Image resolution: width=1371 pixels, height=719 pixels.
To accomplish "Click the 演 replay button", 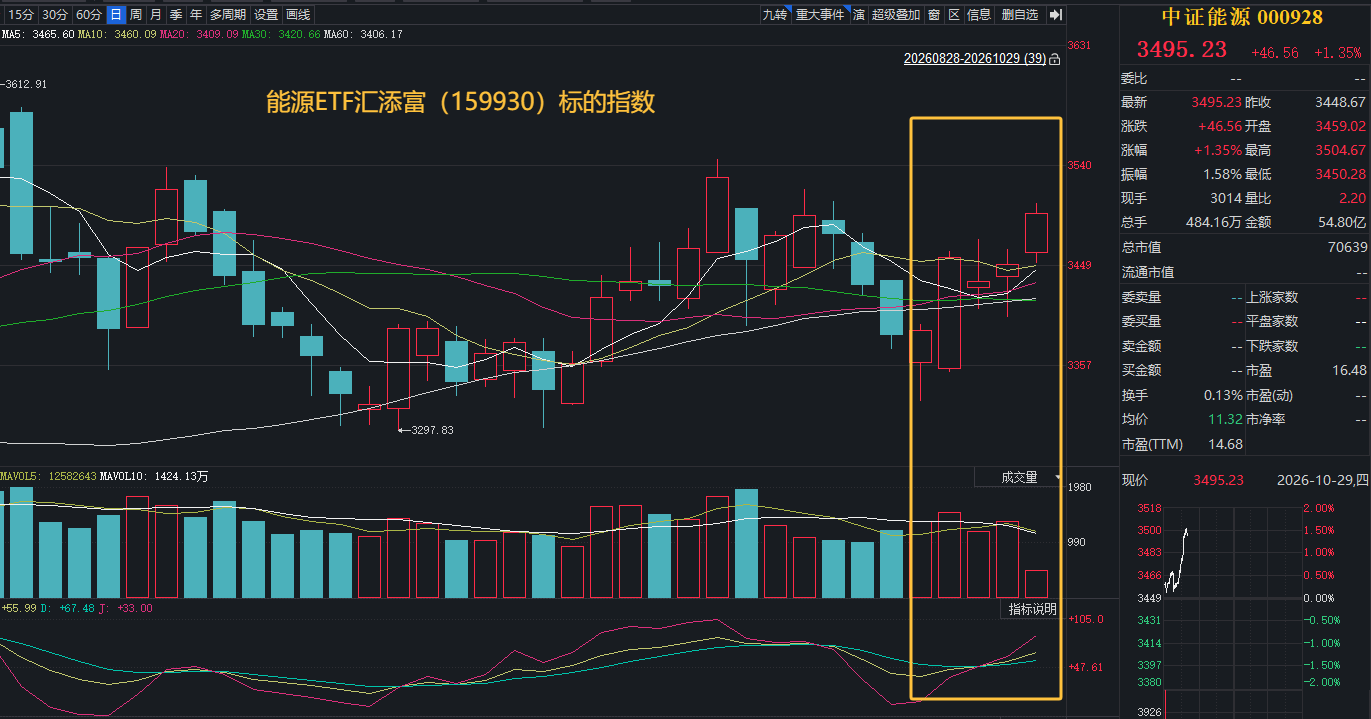I will click(859, 14).
